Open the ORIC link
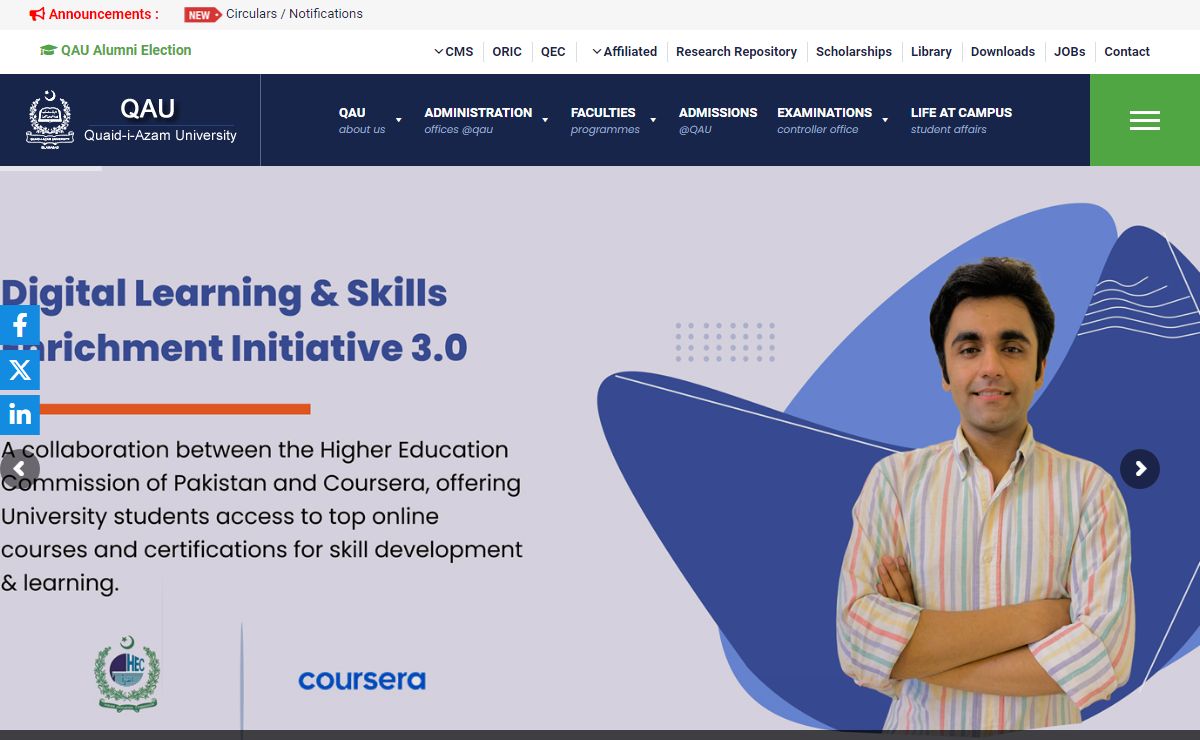 coord(507,52)
